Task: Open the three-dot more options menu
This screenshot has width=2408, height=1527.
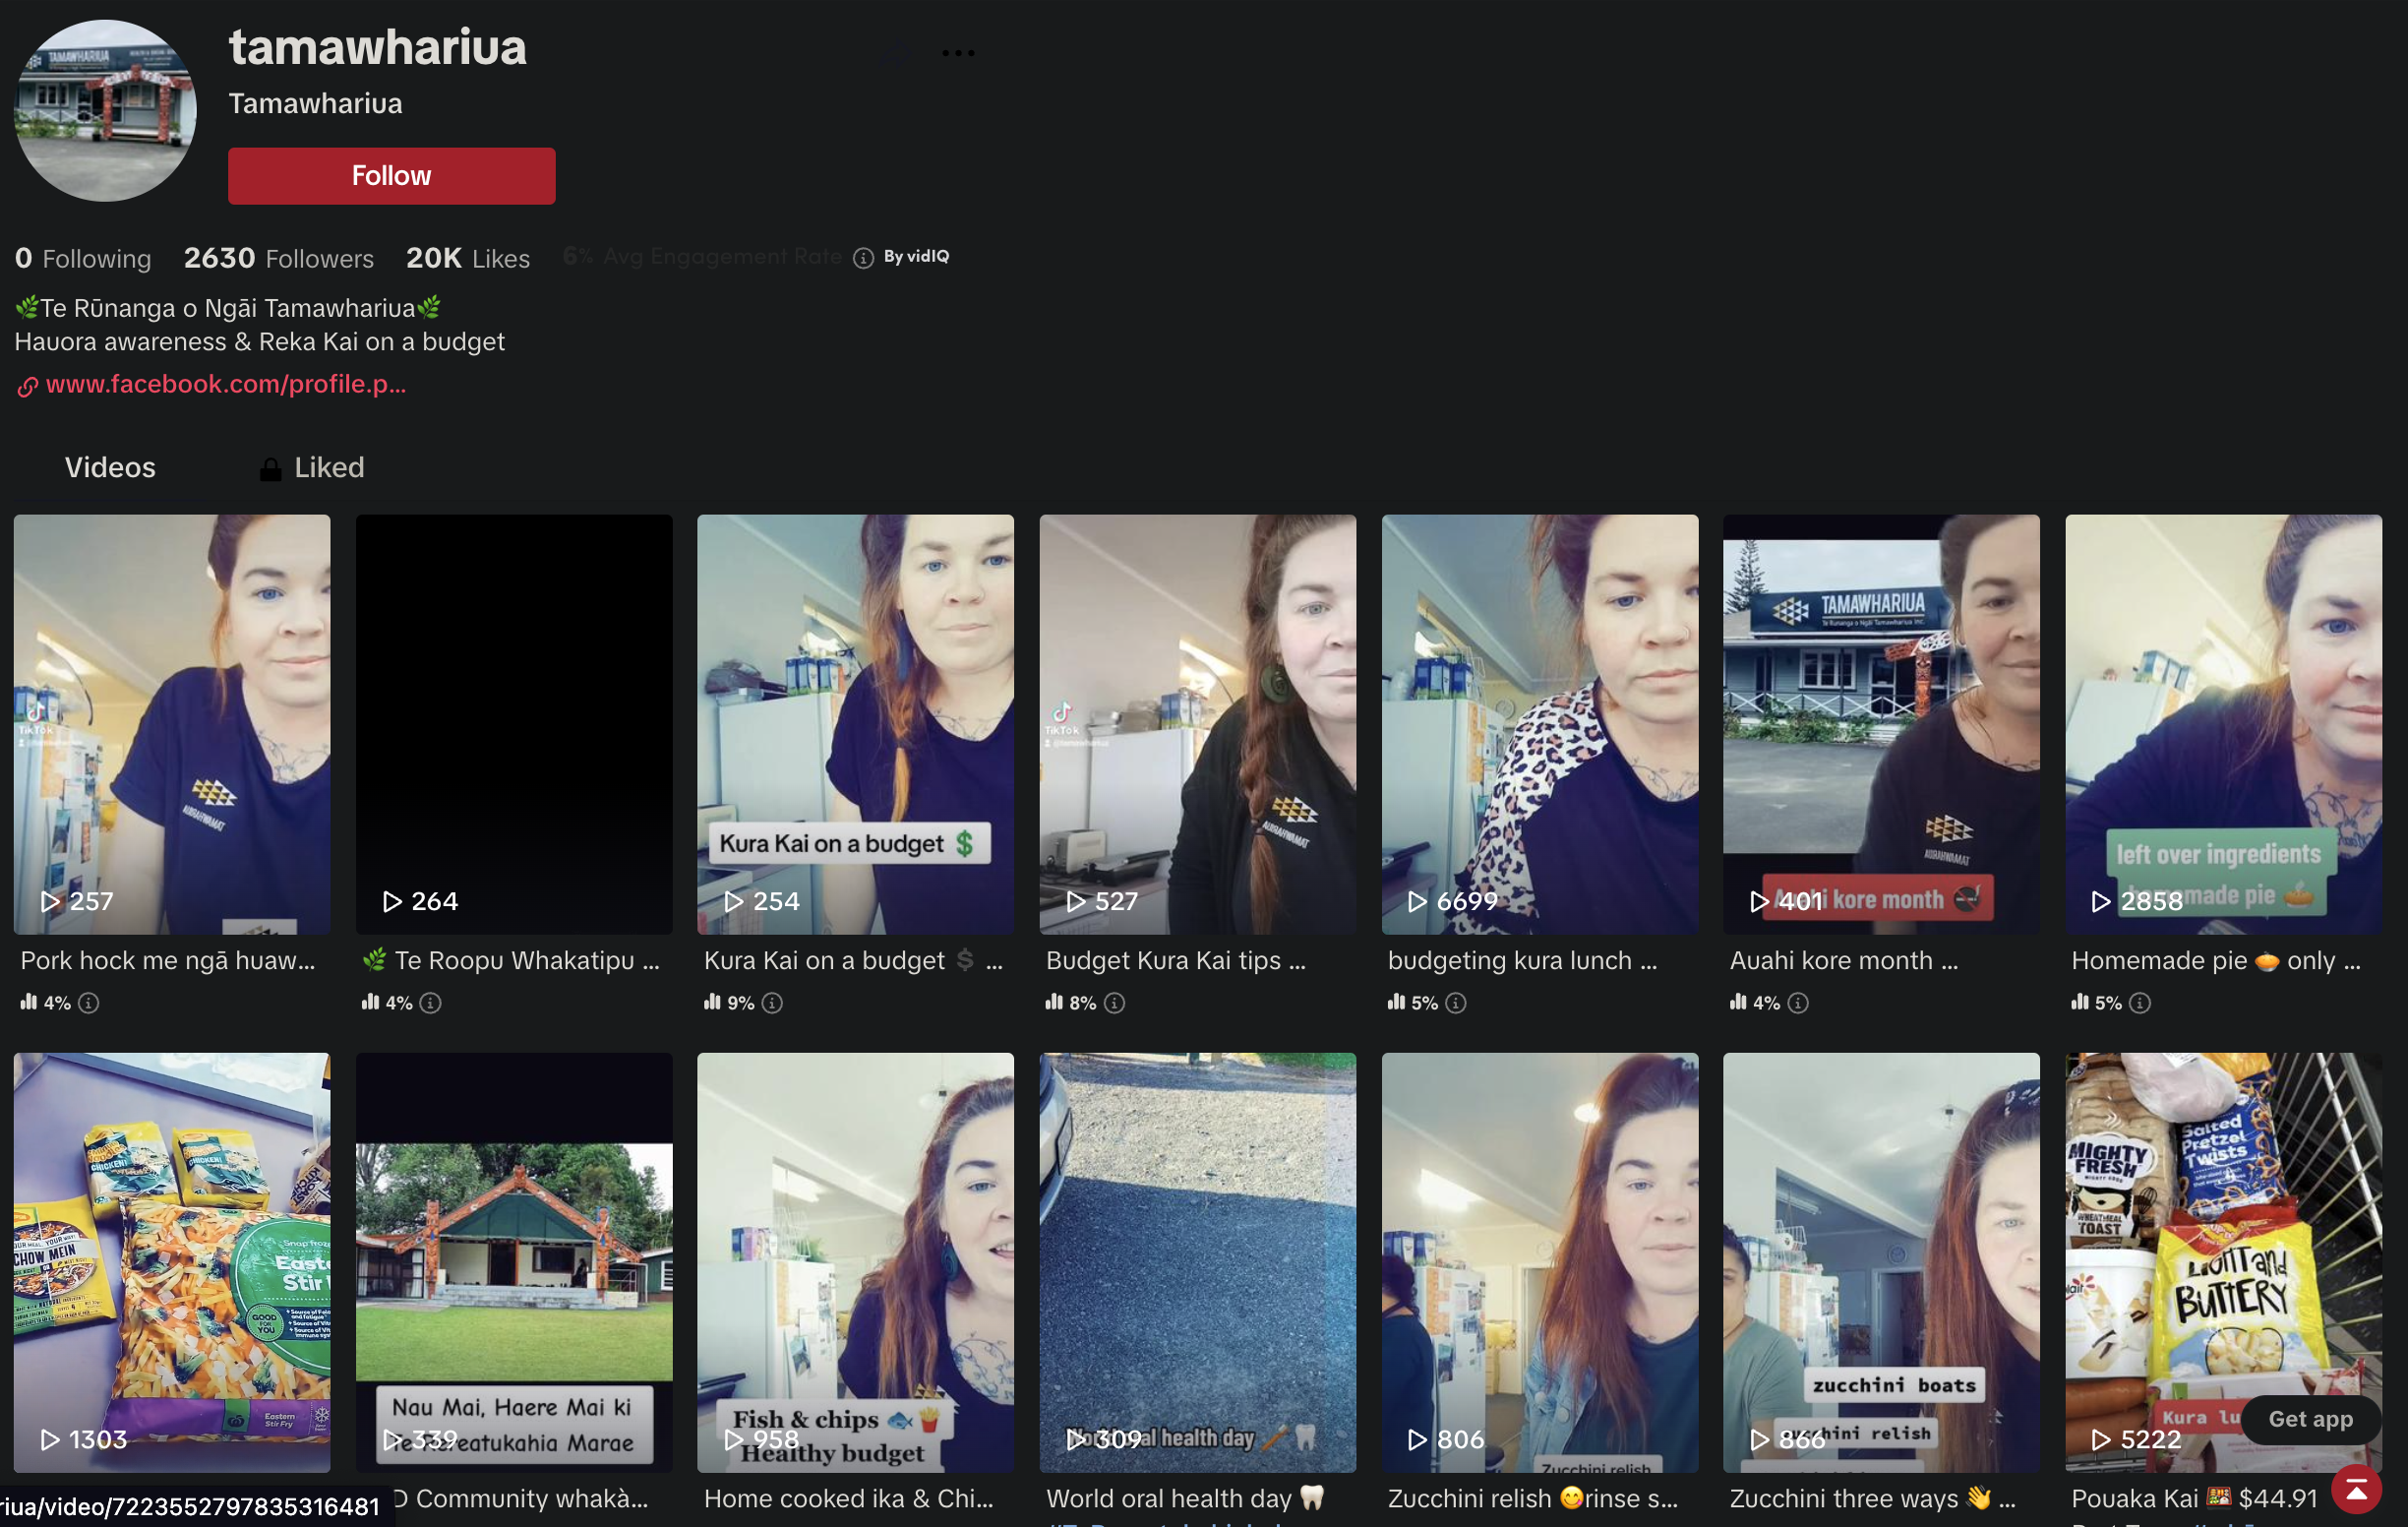Action: [957, 53]
